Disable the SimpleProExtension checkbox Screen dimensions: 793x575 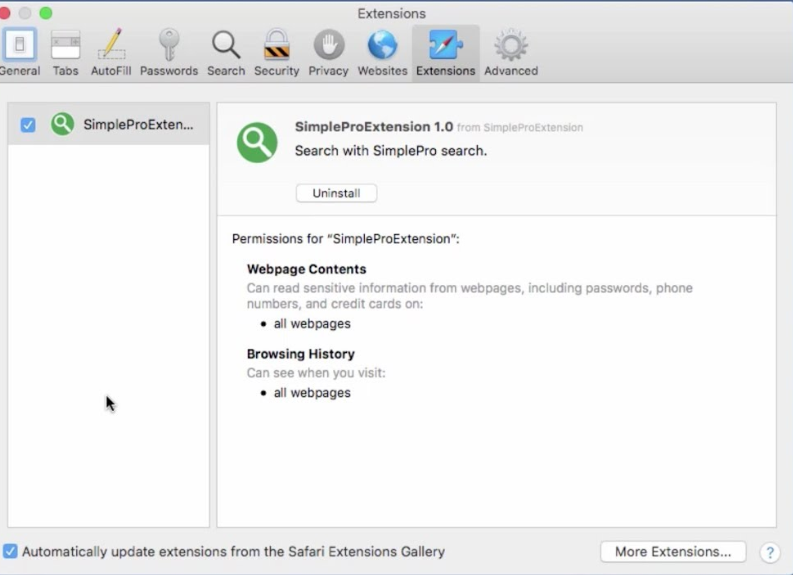click(28, 125)
